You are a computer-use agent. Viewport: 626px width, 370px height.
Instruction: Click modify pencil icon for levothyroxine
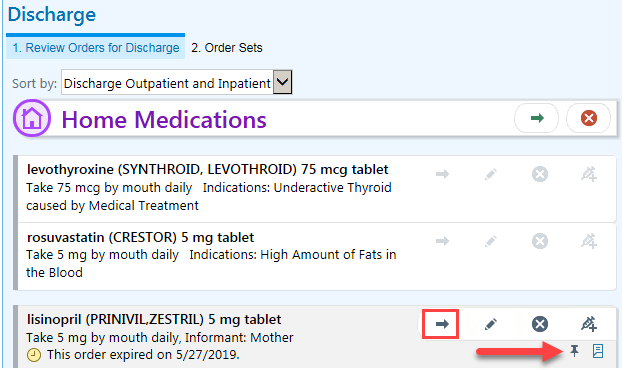491,174
